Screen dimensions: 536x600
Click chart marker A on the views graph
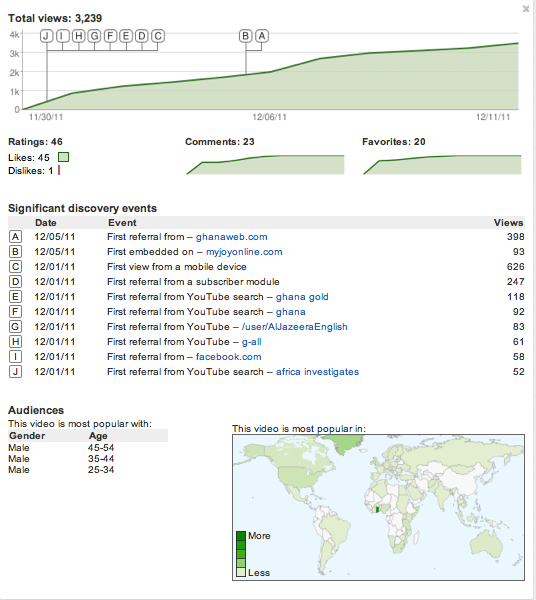[262, 36]
